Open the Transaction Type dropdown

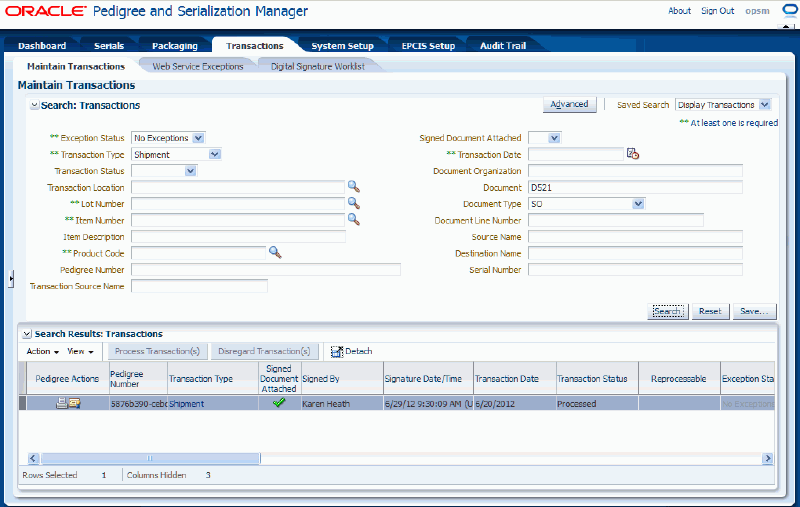tap(215, 154)
